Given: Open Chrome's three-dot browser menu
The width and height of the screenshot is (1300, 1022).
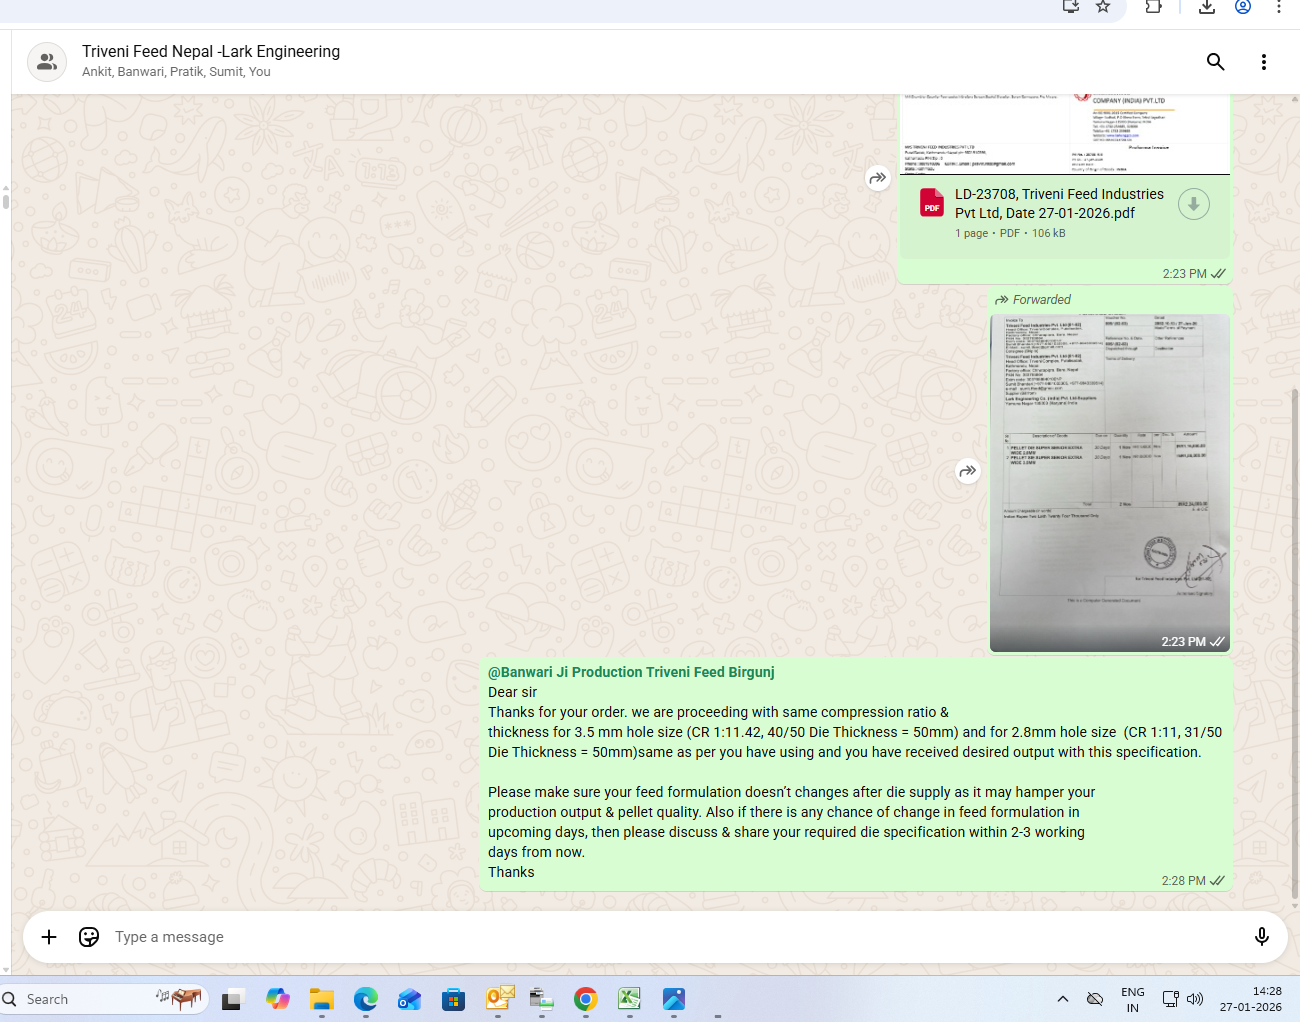Looking at the screenshot, I should click(1278, 7).
